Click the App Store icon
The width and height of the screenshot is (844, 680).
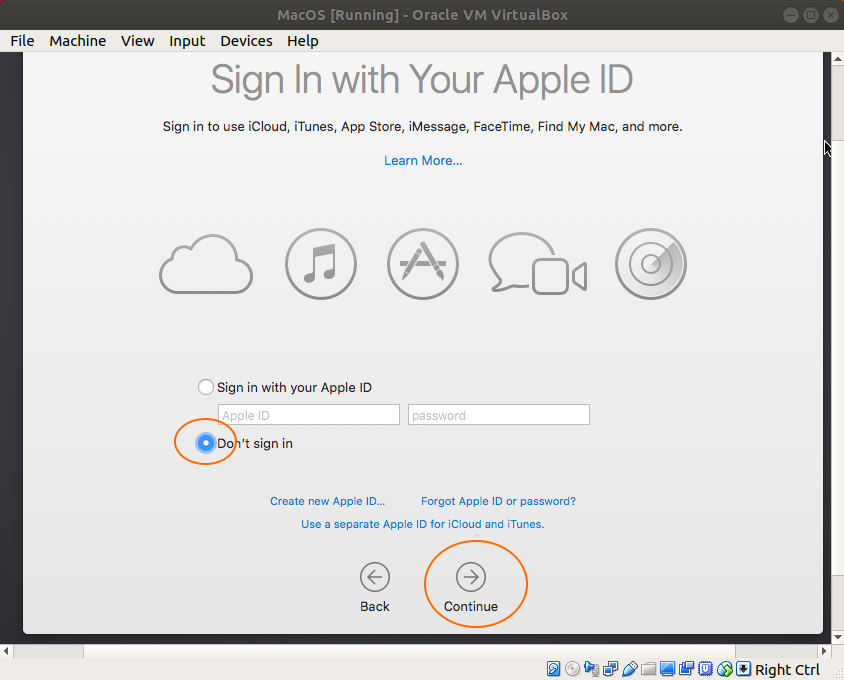pyautogui.click(x=423, y=264)
